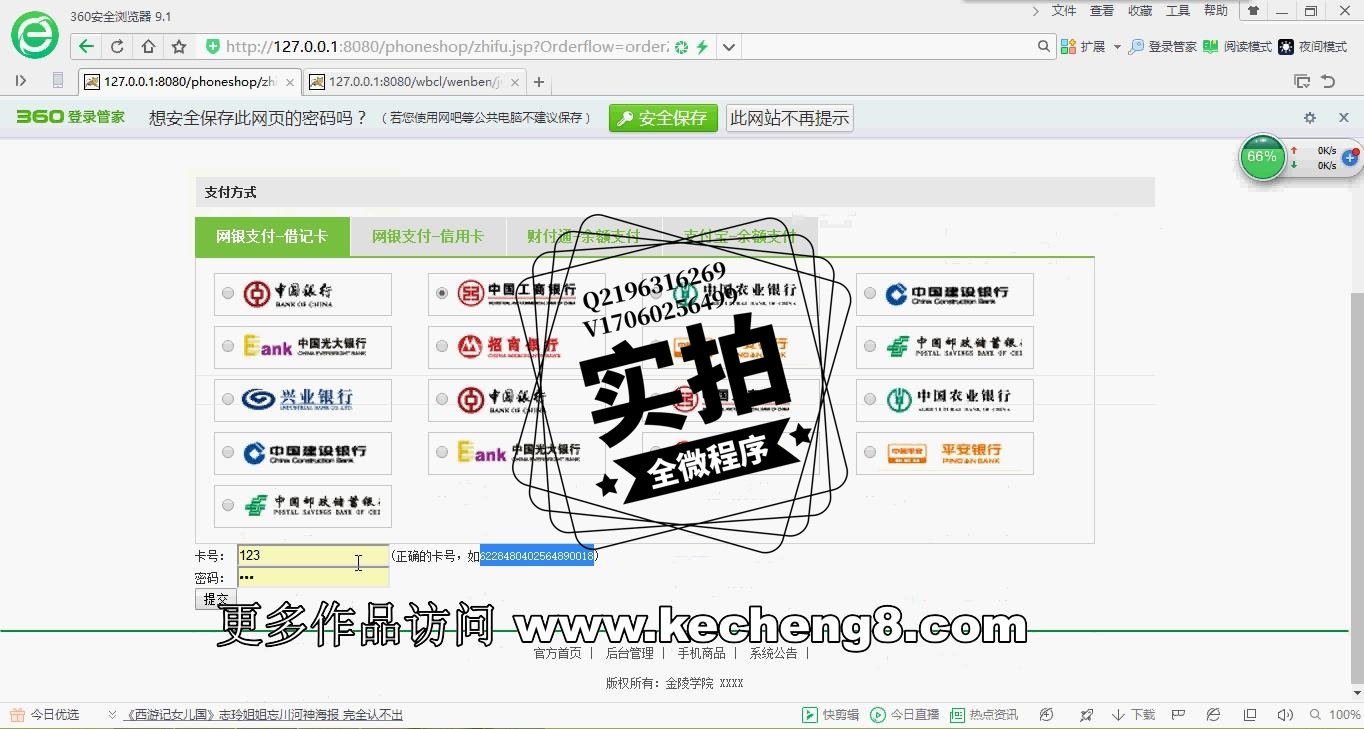This screenshot has width=1364, height=729.
Task: Close the wbcl/wenben tab
Action: 516,82
